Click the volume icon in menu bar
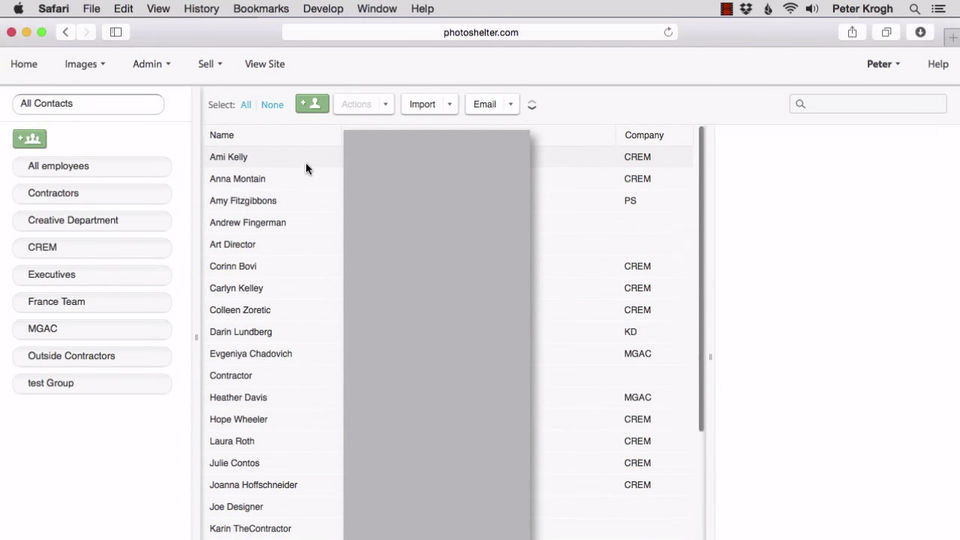Image resolution: width=960 pixels, height=540 pixels. (812, 9)
